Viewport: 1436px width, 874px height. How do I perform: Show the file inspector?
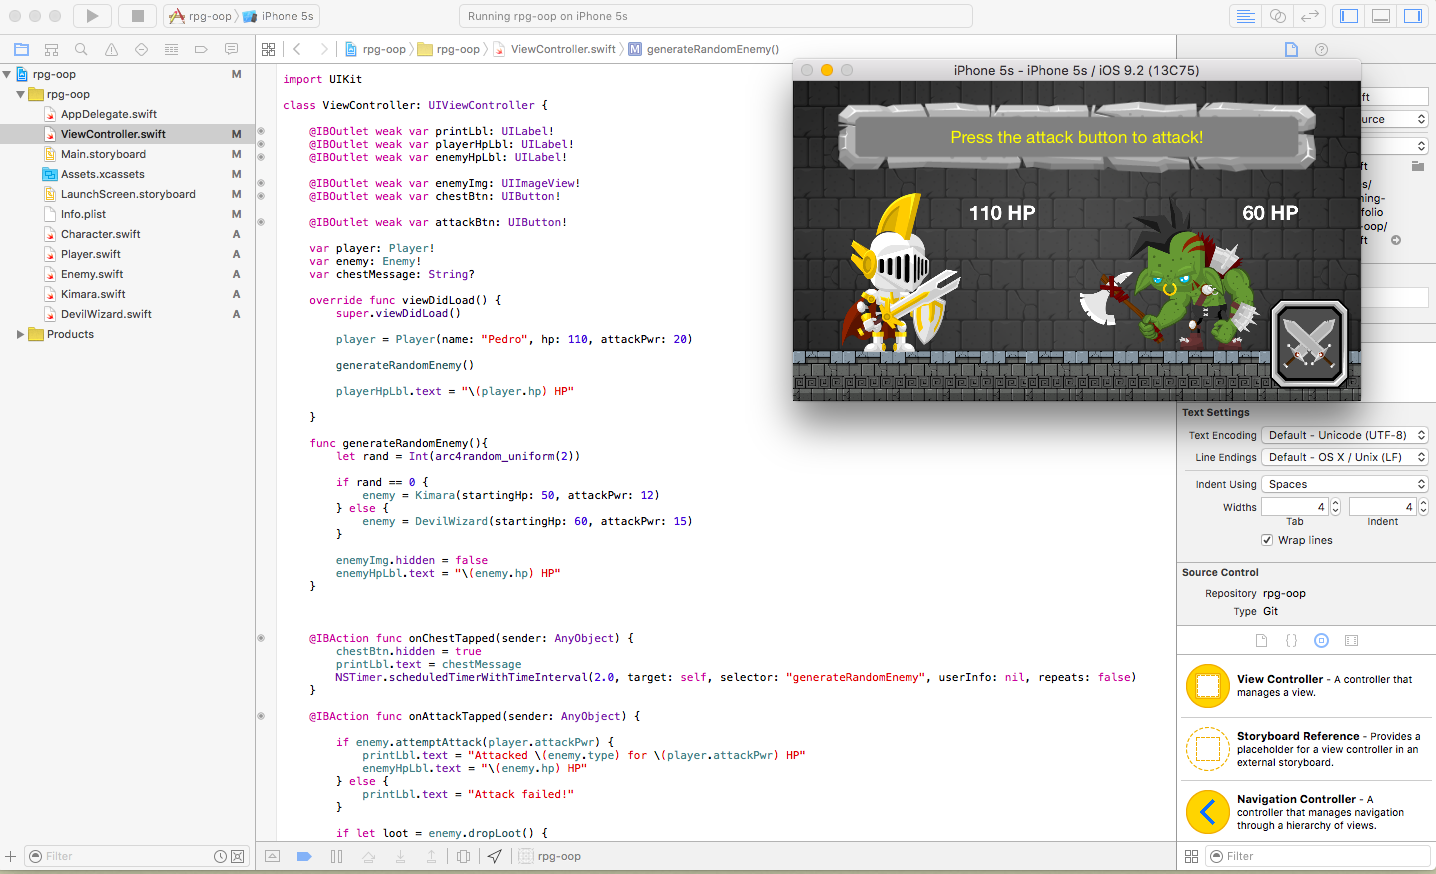coord(1291,49)
